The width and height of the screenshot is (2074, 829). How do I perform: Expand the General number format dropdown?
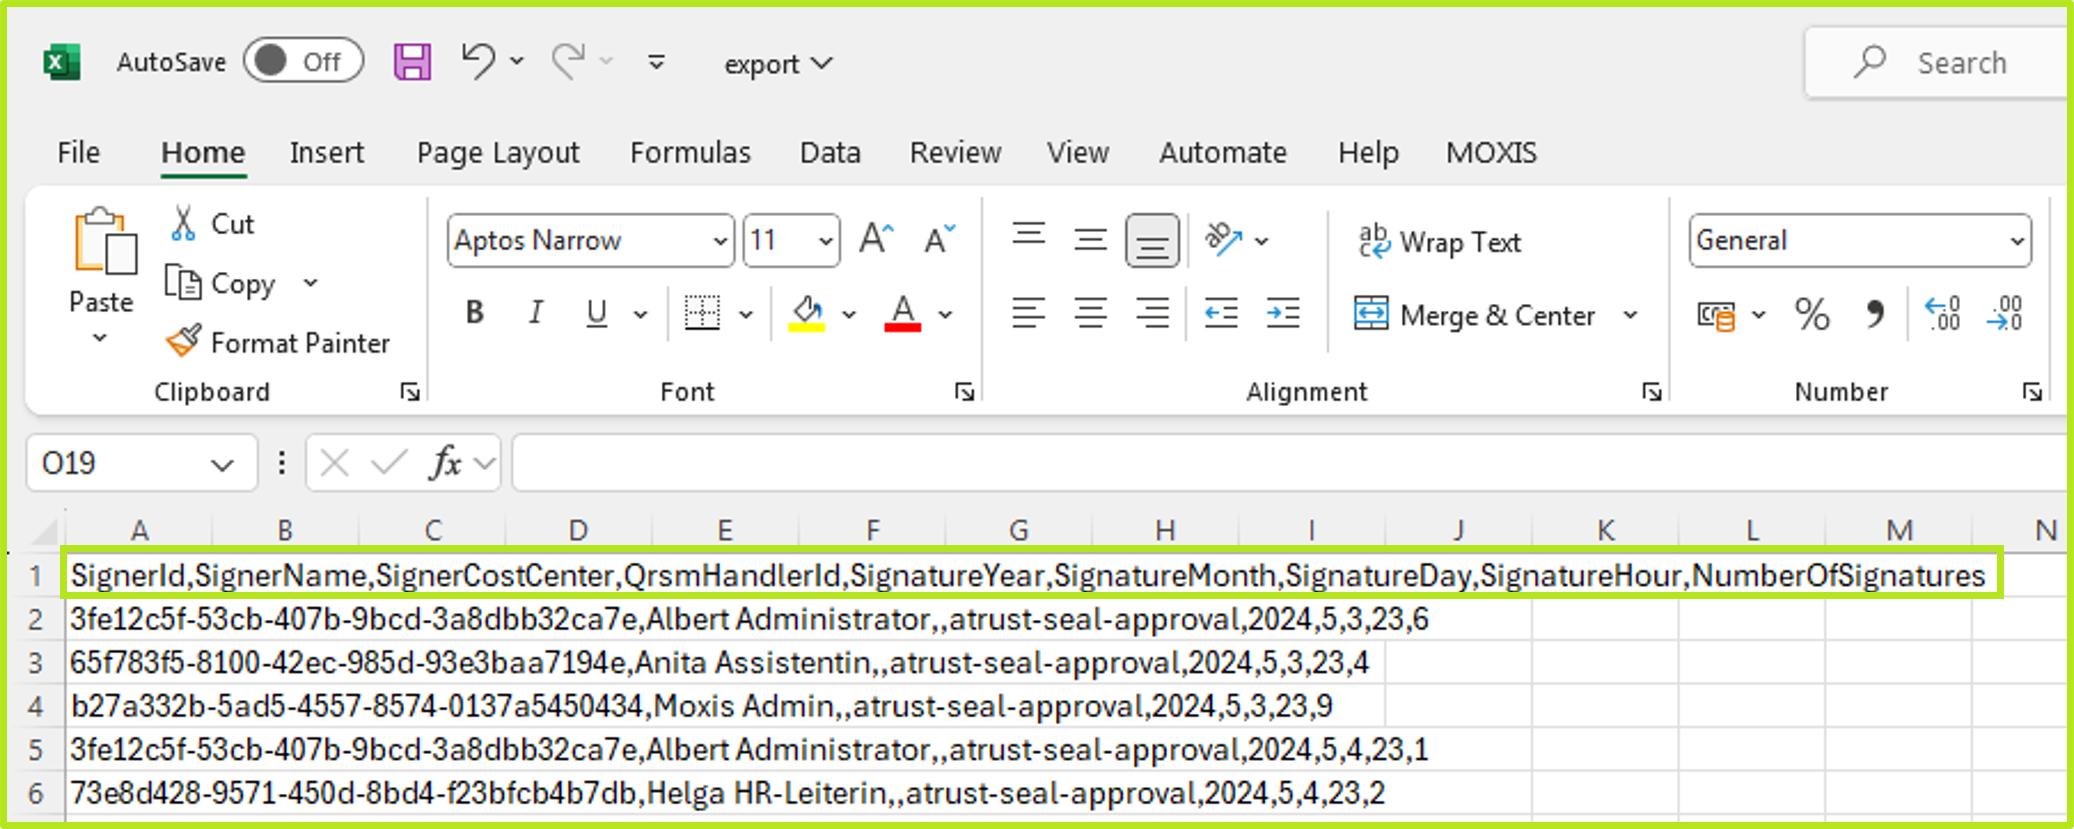point(2016,241)
